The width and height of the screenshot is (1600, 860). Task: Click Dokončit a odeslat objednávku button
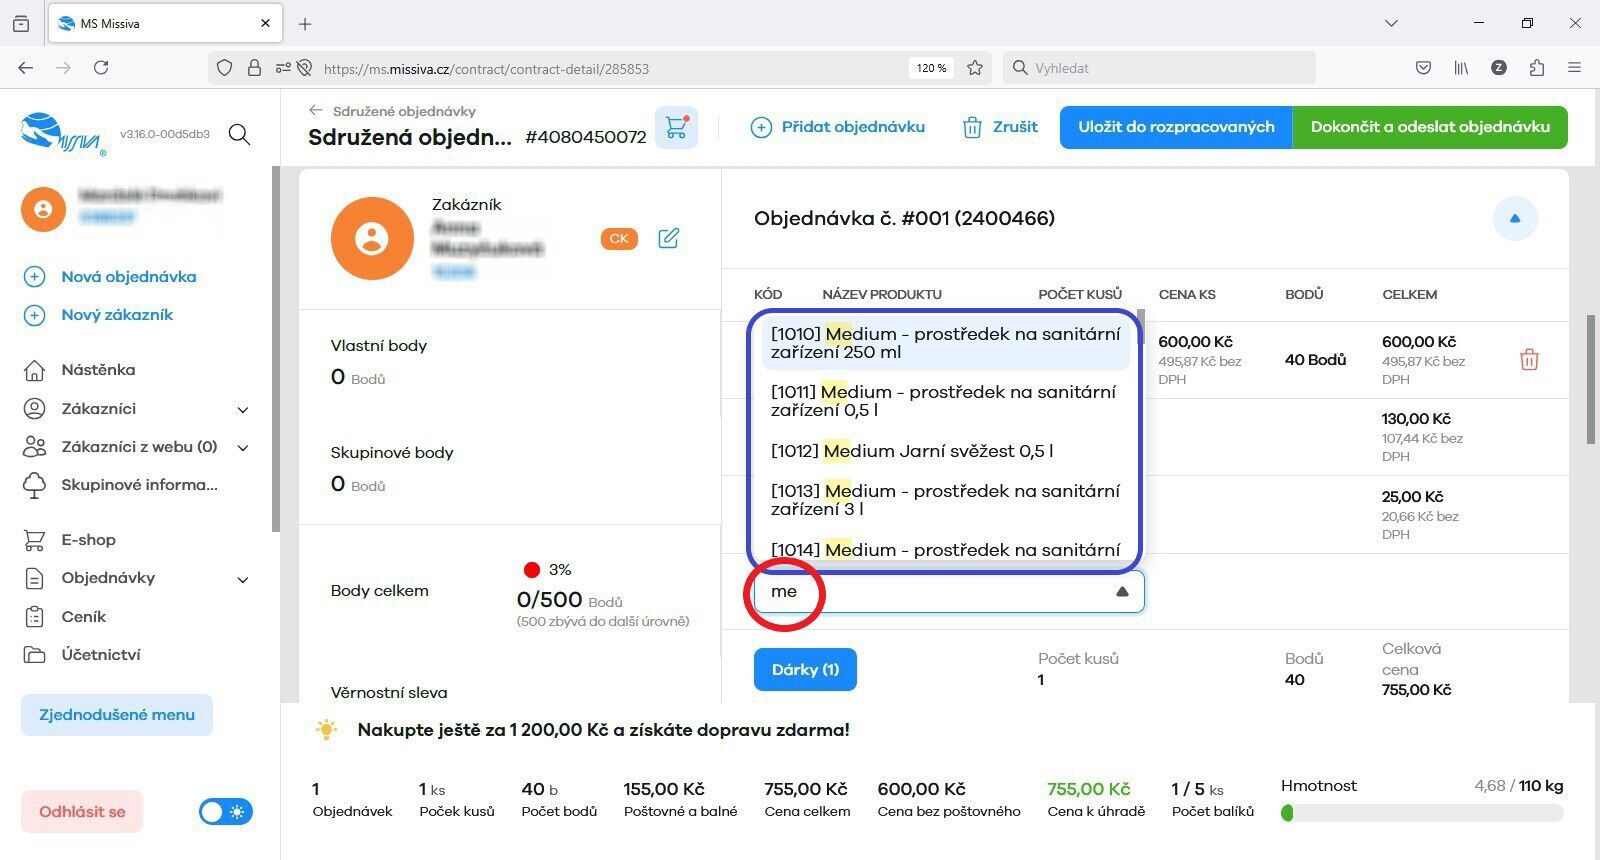tap(1429, 128)
